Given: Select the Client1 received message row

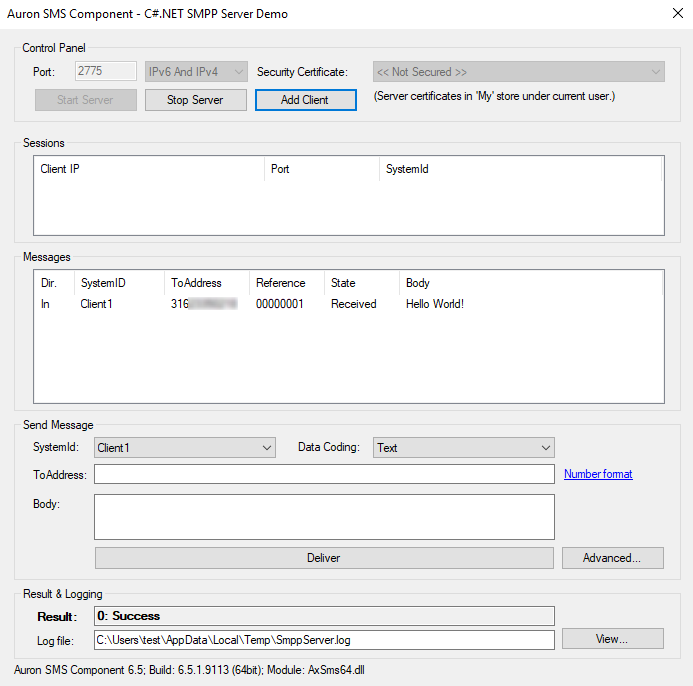Looking at the screenshot, I should coord(250,304).
